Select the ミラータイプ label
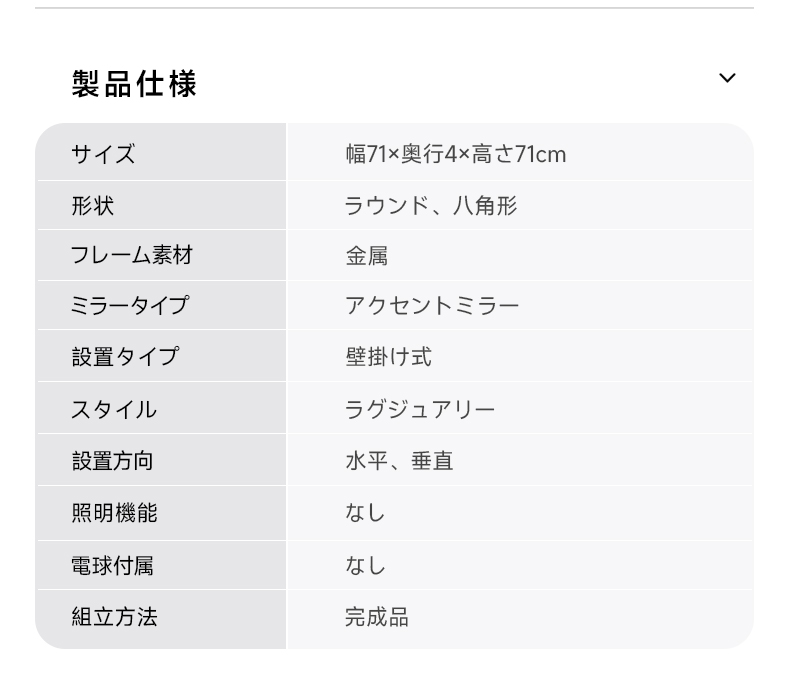 [130, 305]
